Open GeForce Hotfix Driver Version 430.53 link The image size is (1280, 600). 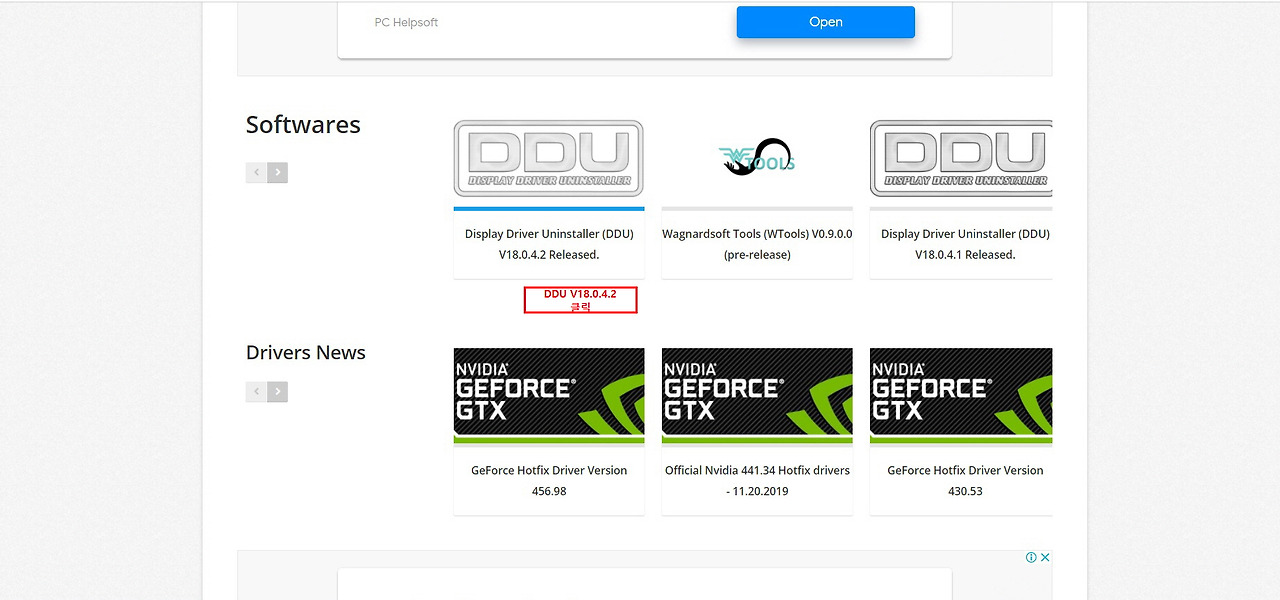[965, 480]
